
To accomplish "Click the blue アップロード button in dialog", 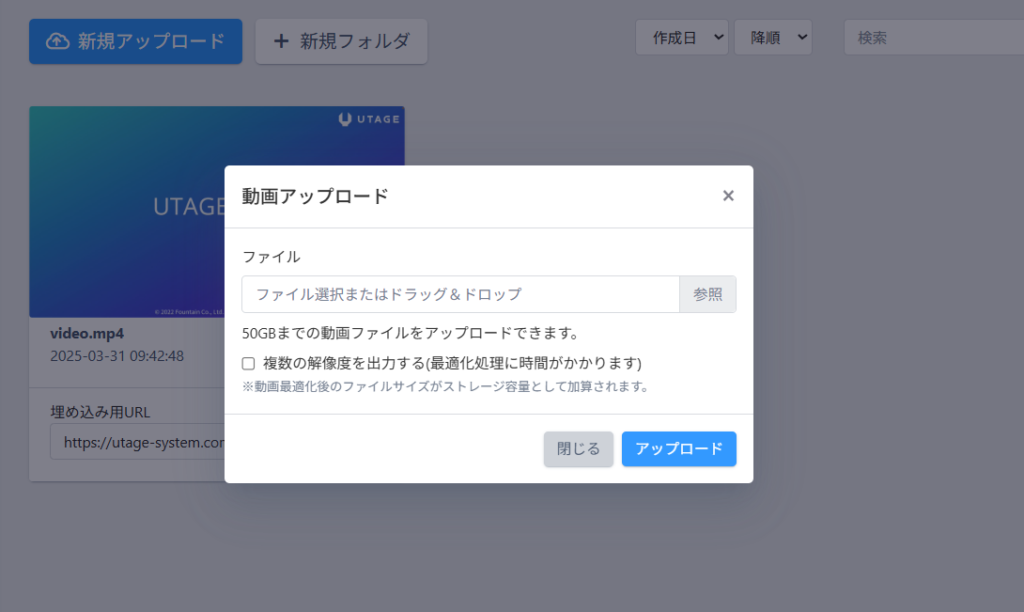I will (x=678, y=449).
